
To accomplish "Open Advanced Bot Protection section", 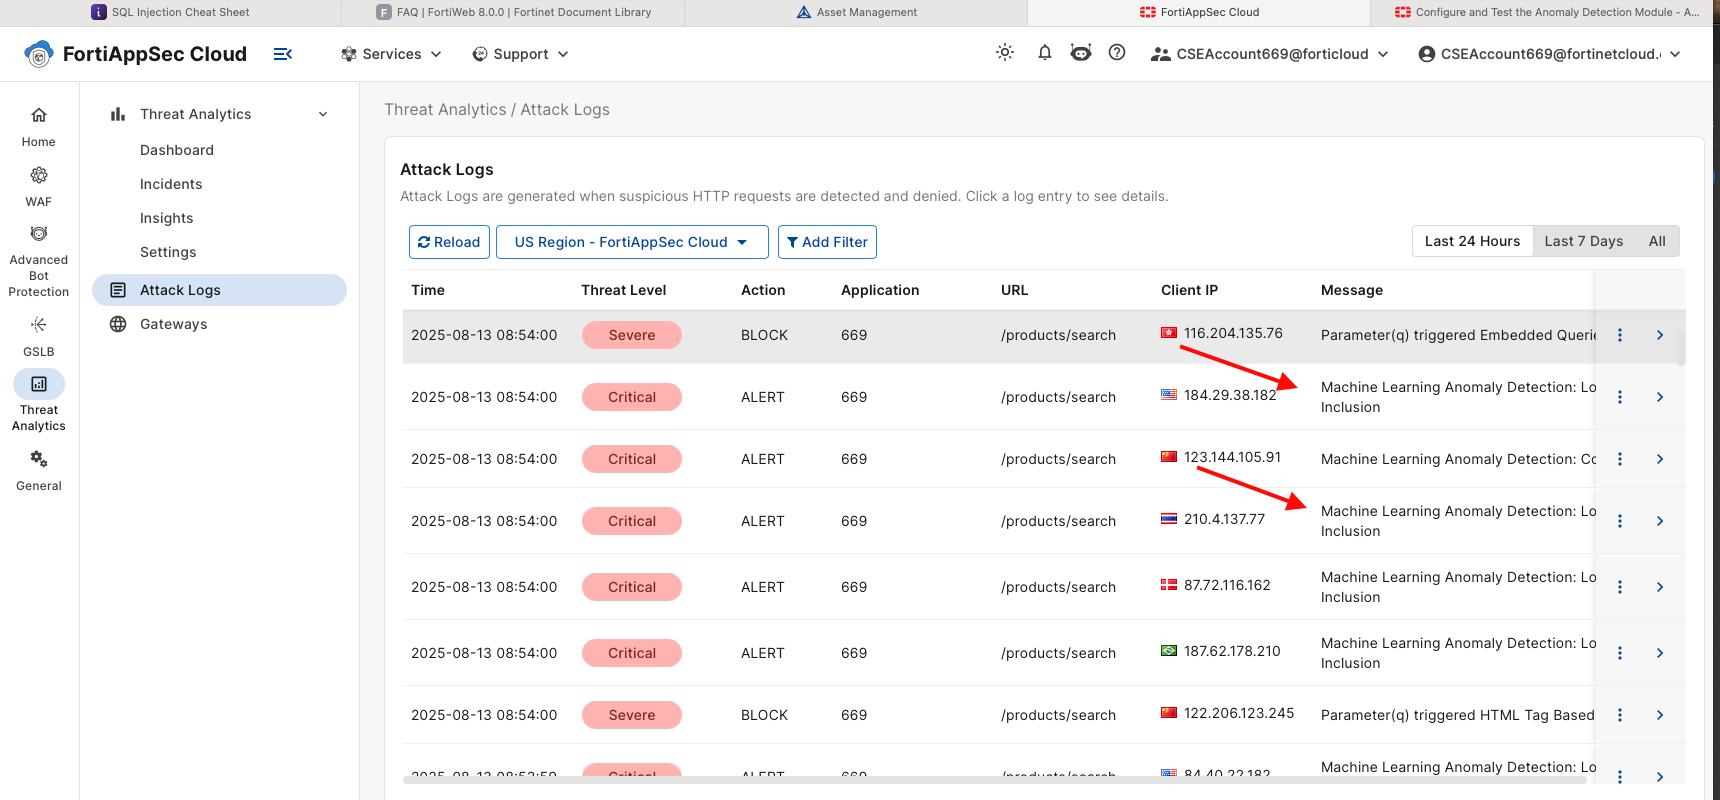I will (x=39, y=262).
